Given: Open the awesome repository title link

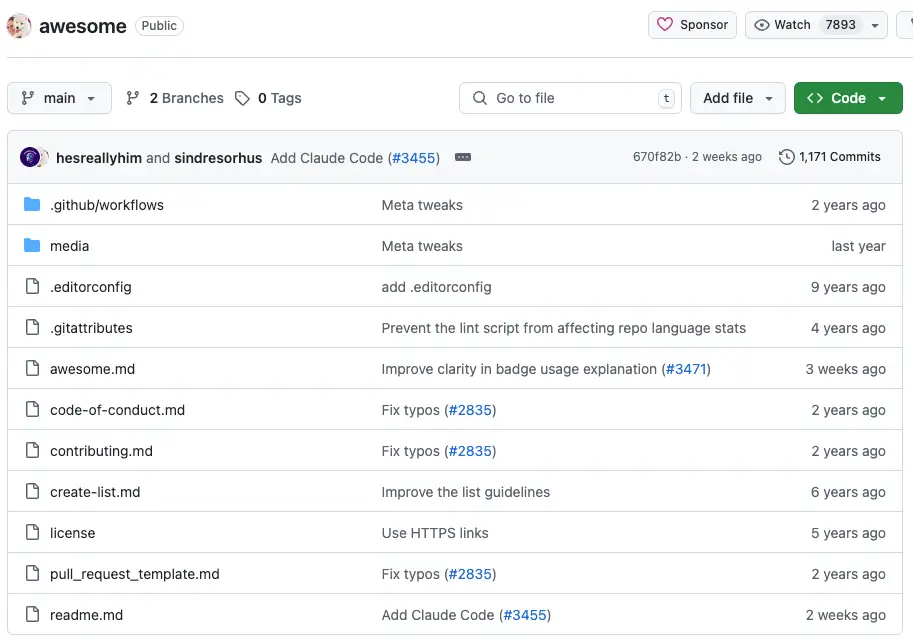Looking at the screenshot, I should 83,26.
